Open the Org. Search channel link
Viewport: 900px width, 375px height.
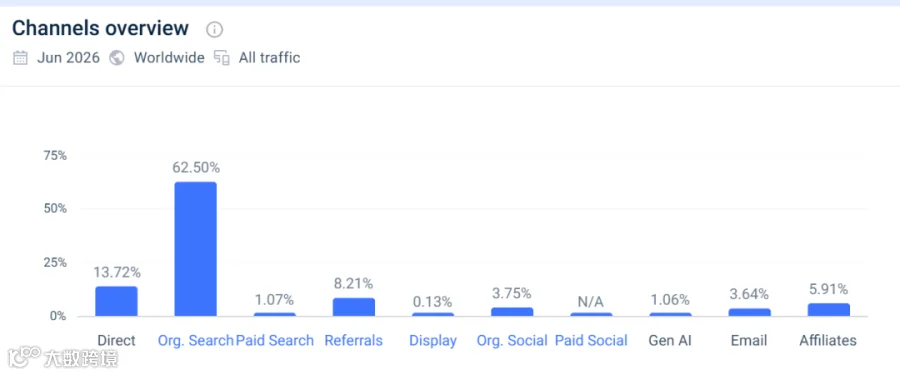coord(196,341)
